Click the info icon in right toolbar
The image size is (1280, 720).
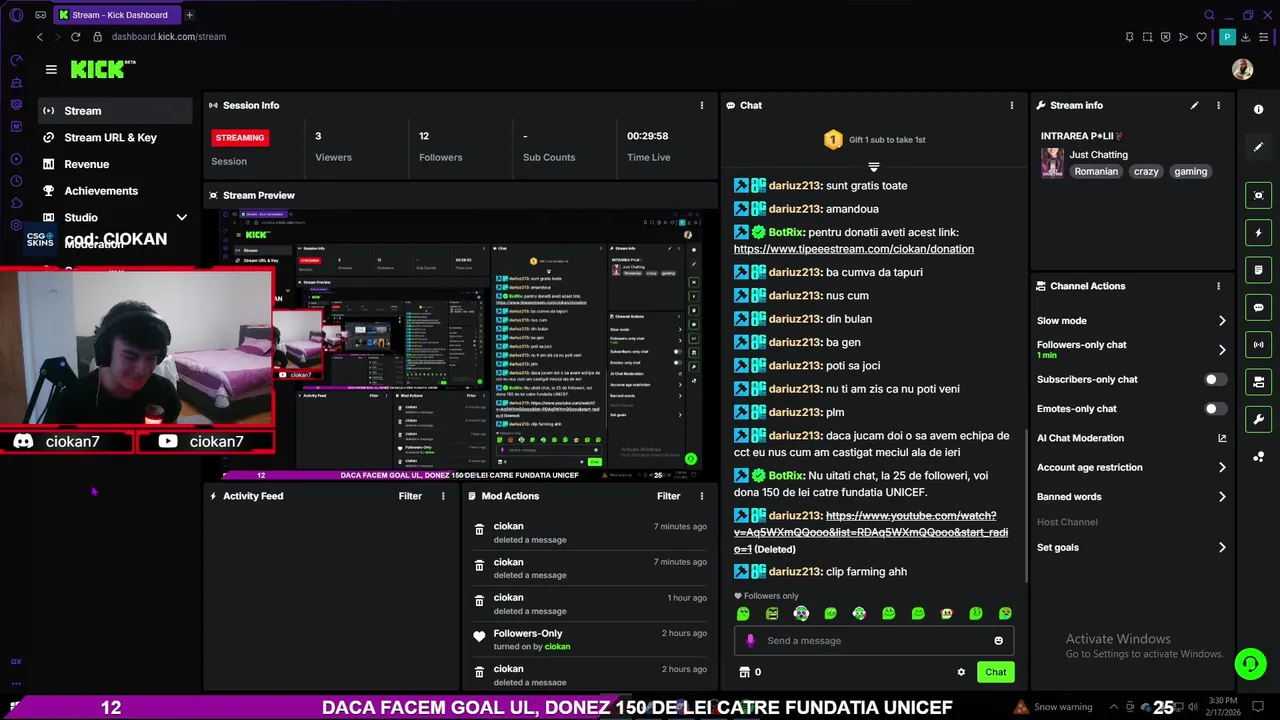tap(1258, 109)
